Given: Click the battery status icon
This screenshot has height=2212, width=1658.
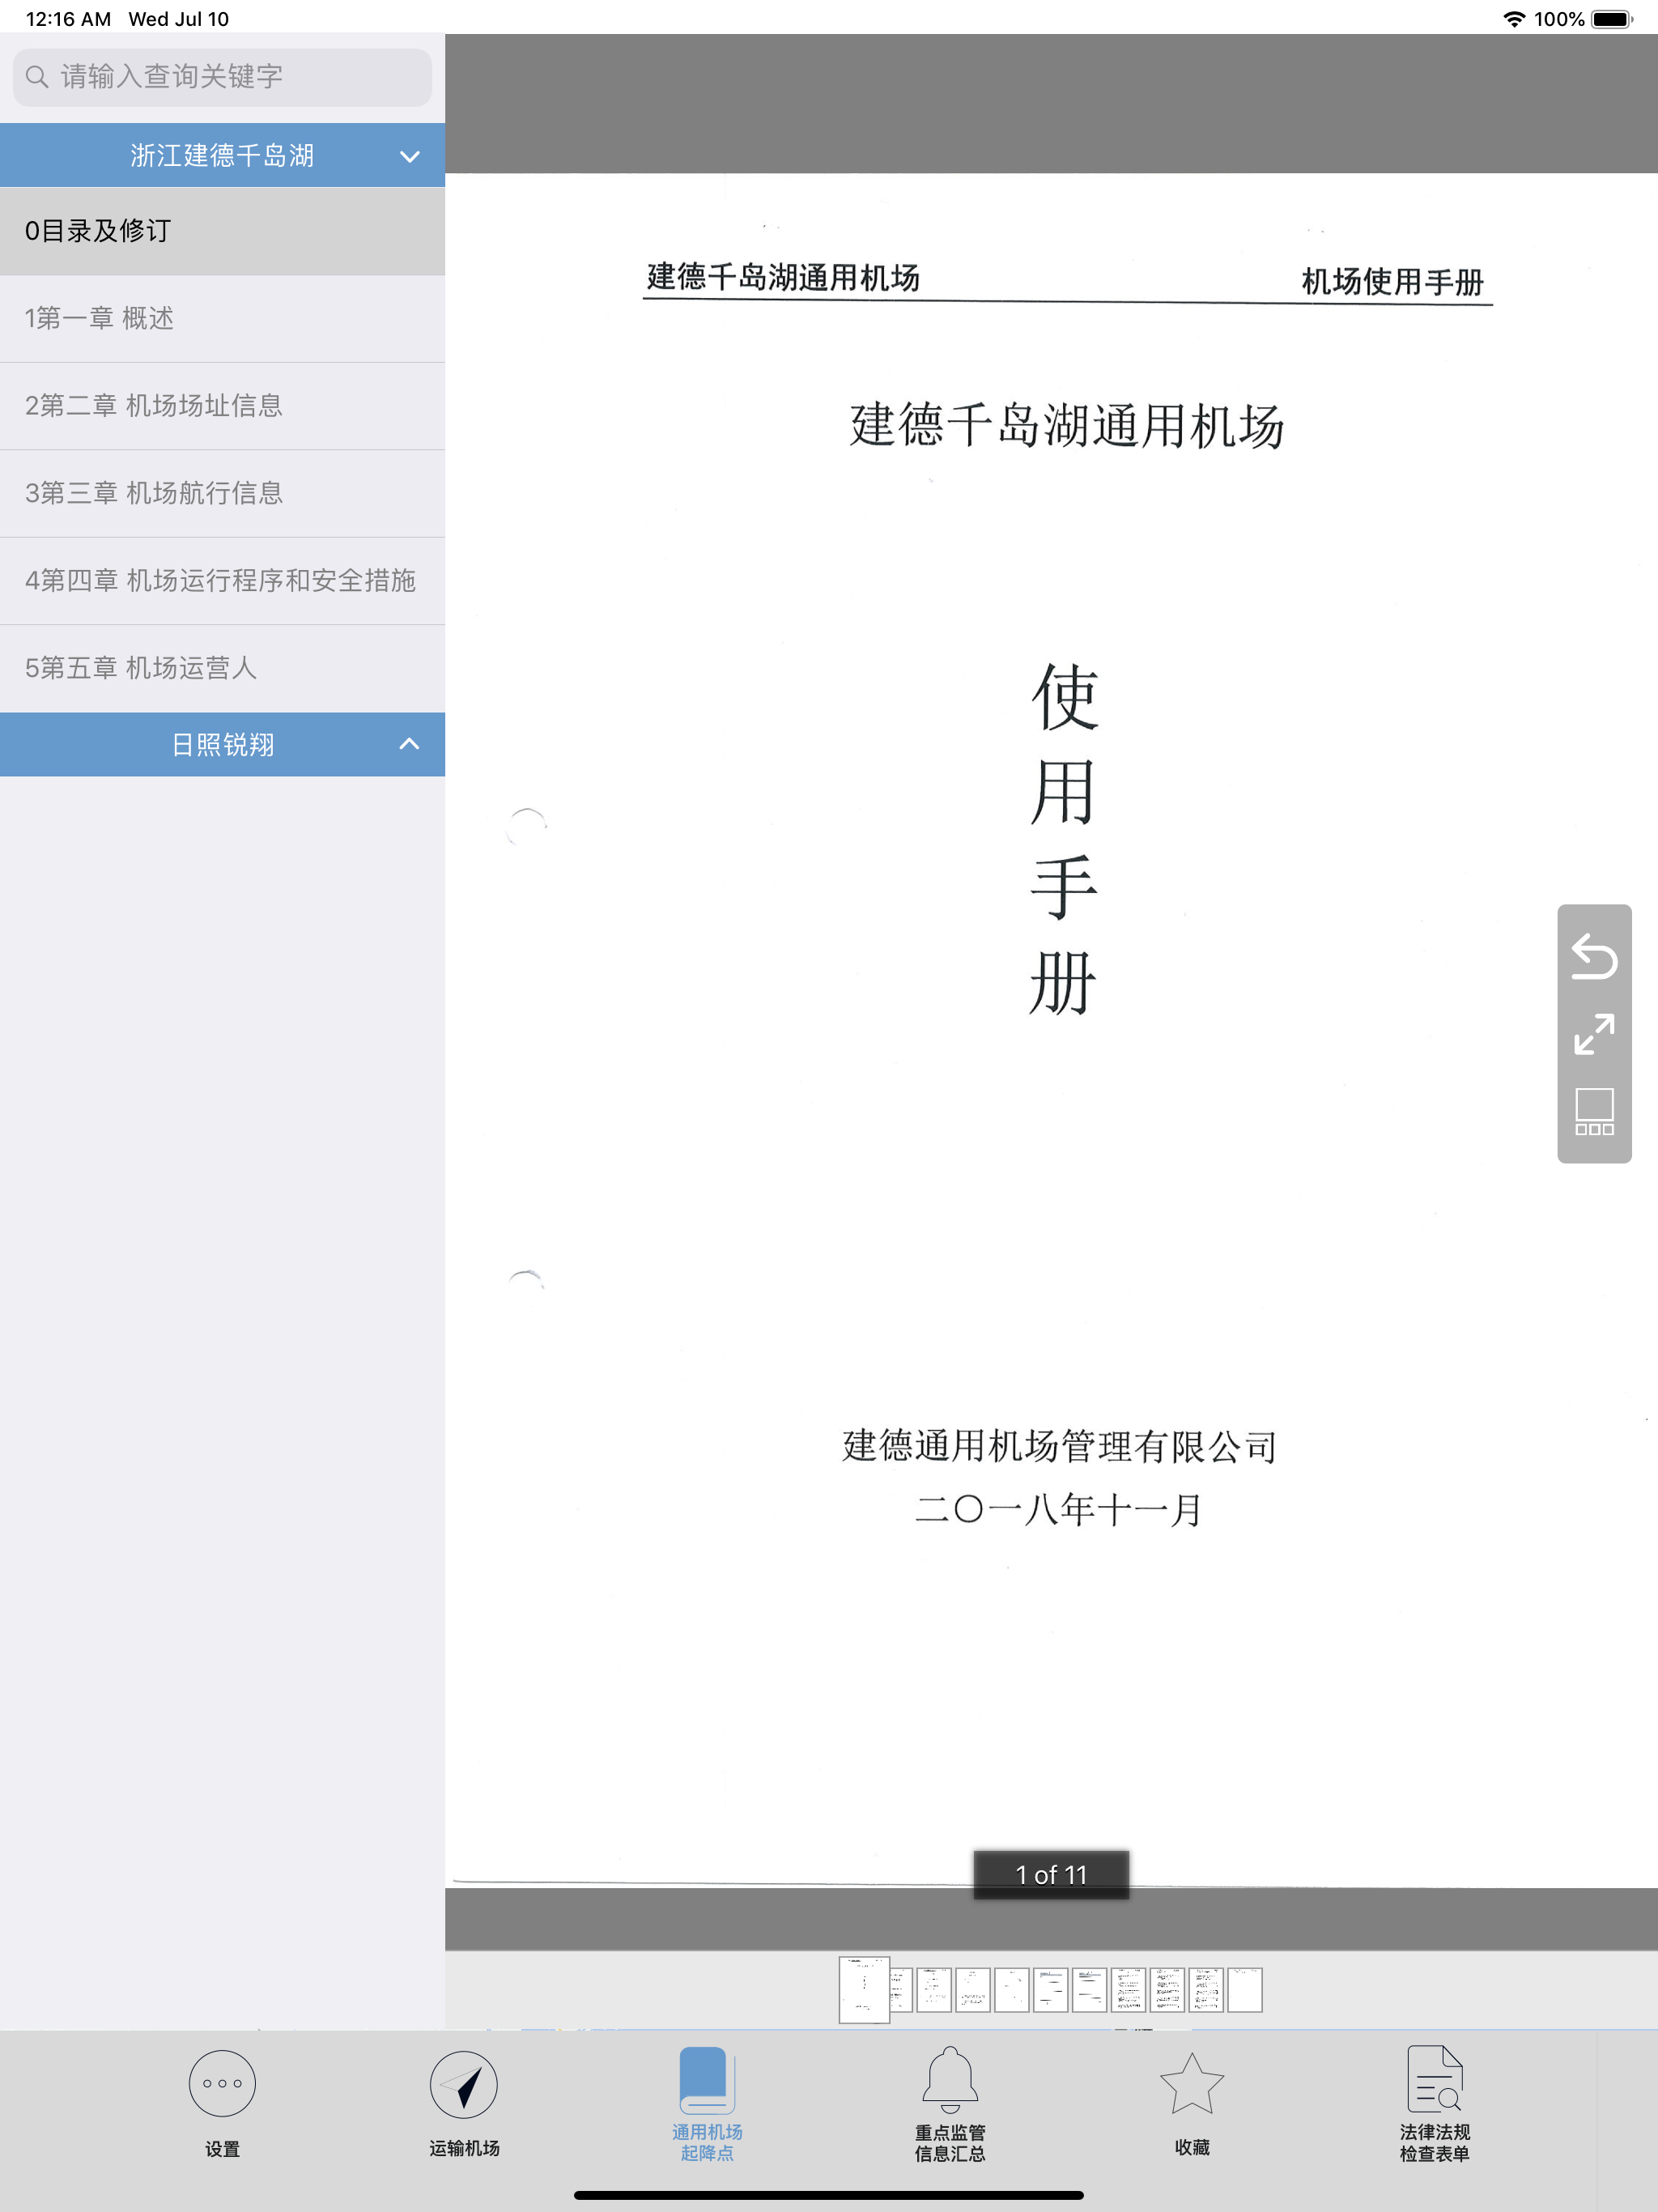Looking at the screenshot, I should coord(1612,19).
